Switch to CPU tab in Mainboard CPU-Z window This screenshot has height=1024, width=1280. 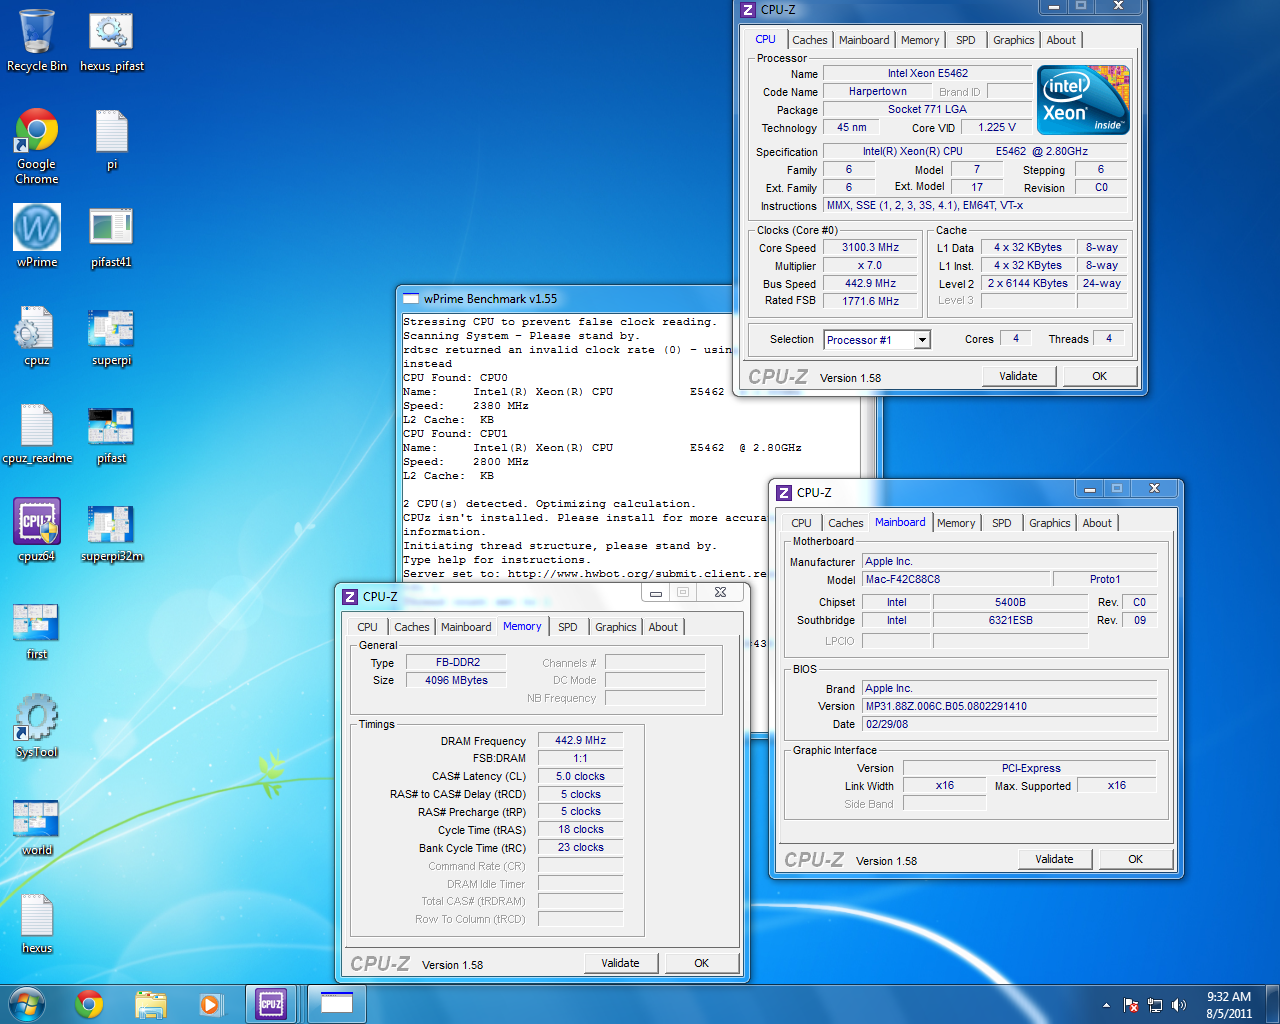pyautogui.click(x=801, y=523)
